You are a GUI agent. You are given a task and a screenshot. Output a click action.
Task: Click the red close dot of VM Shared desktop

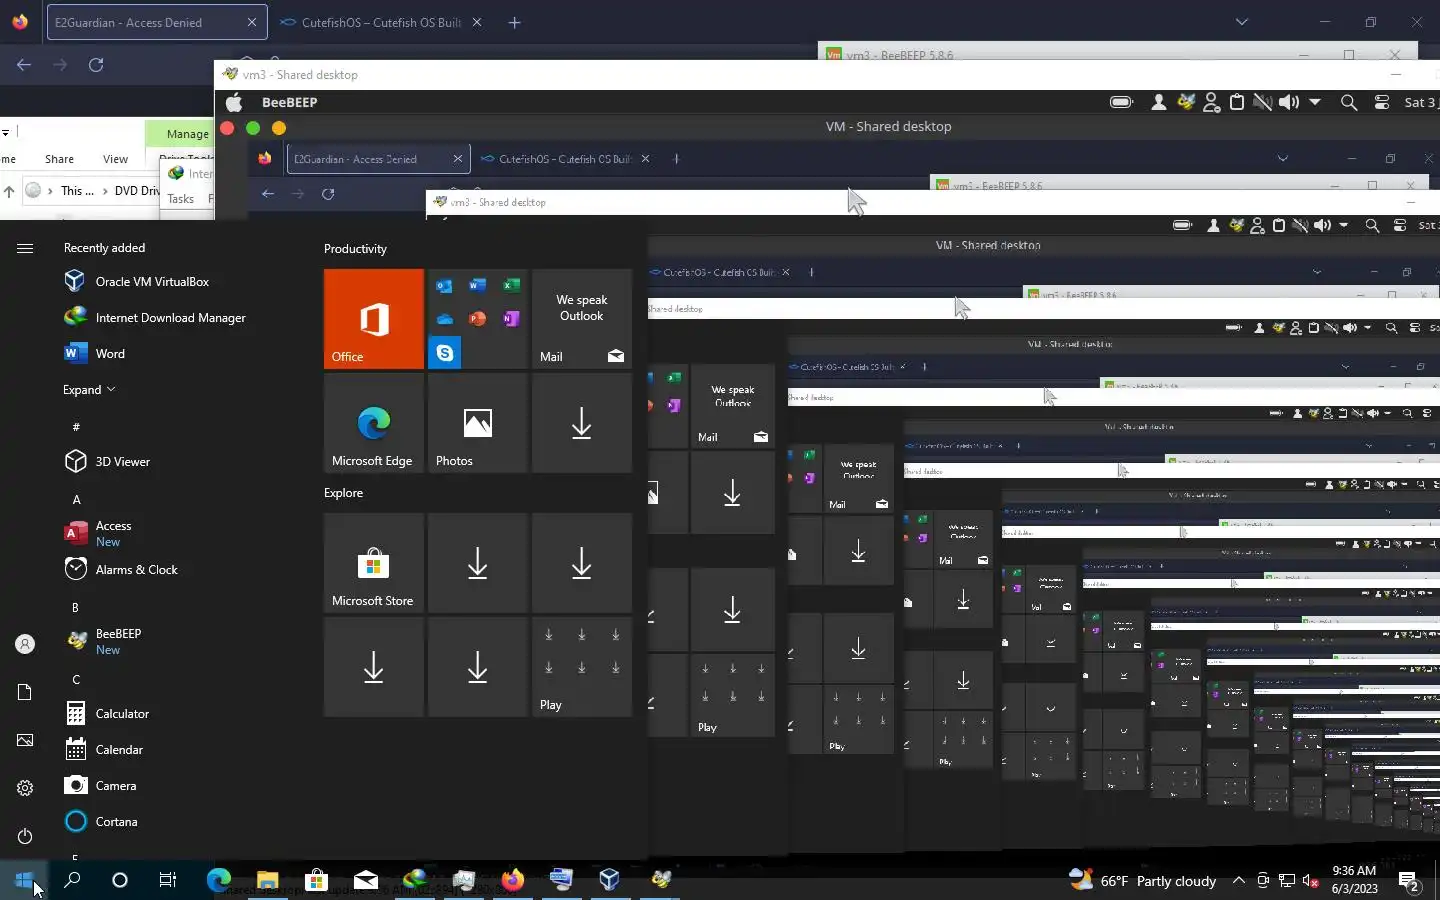227,128
